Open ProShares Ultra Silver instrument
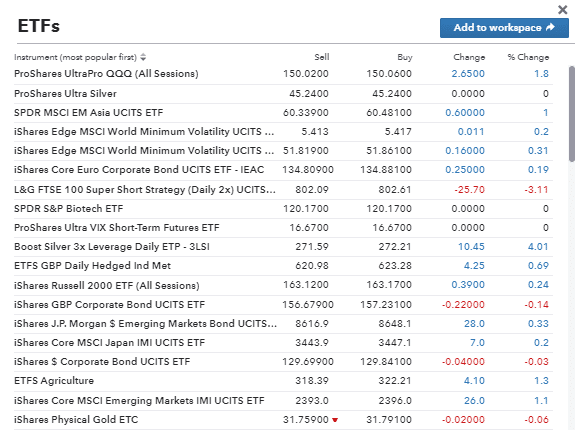The width and height of the screenshot is (575, 430). [65, 94]
